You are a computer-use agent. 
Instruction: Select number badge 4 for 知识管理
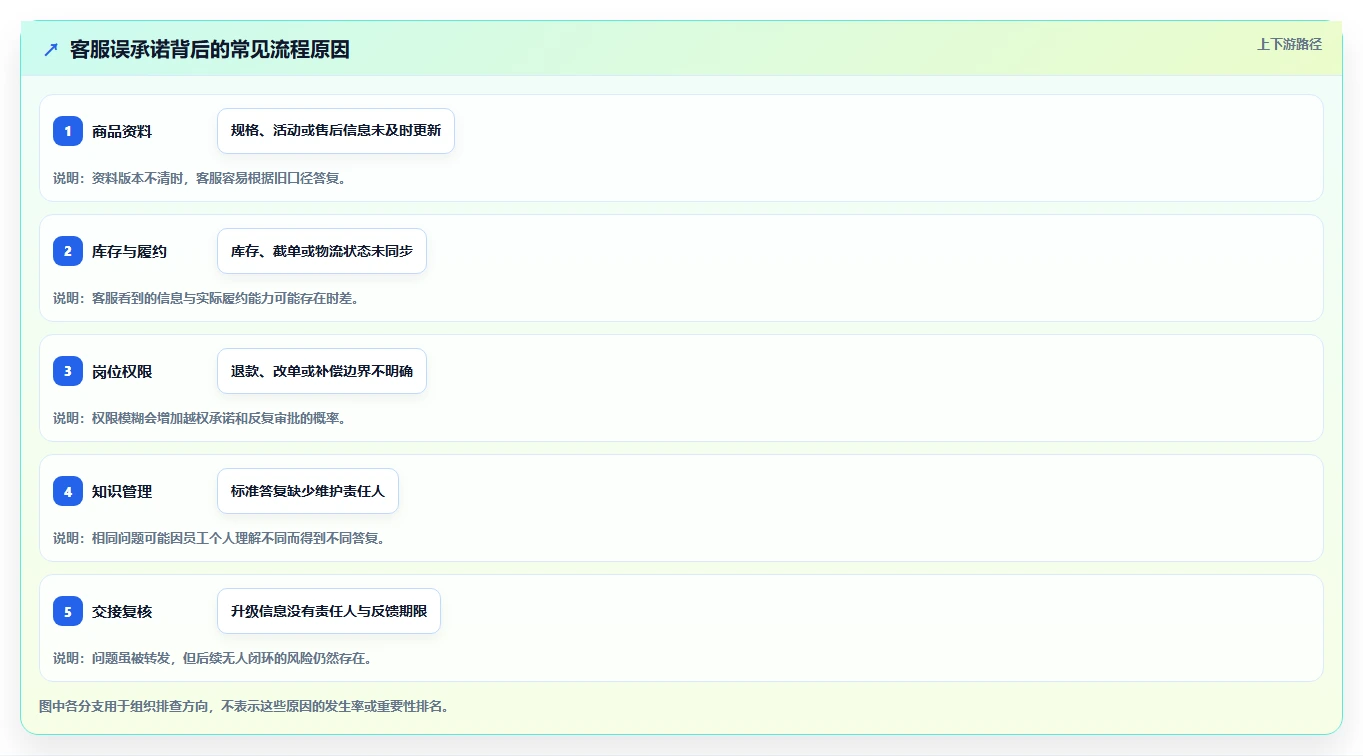point(68,491)
